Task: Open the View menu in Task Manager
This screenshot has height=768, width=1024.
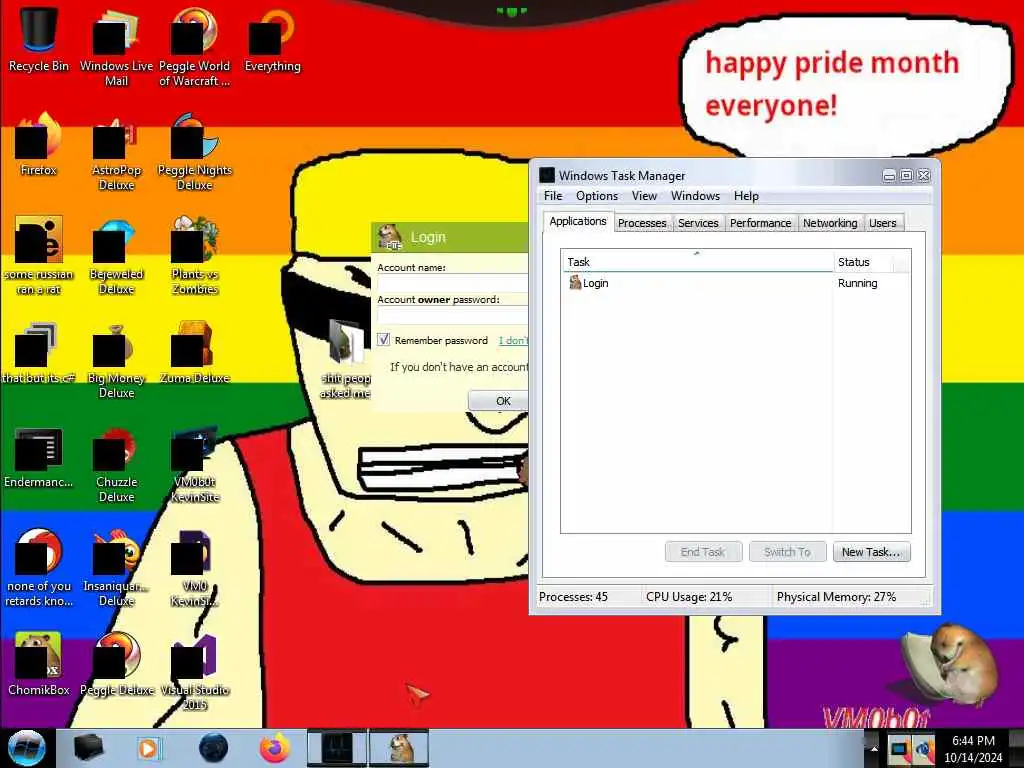Action: point(644,196)
